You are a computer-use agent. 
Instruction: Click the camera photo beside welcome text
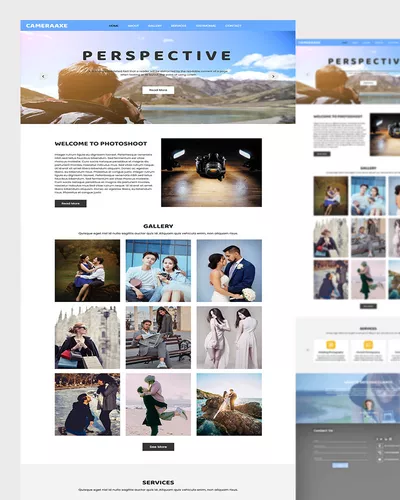[x=211, y=173]
